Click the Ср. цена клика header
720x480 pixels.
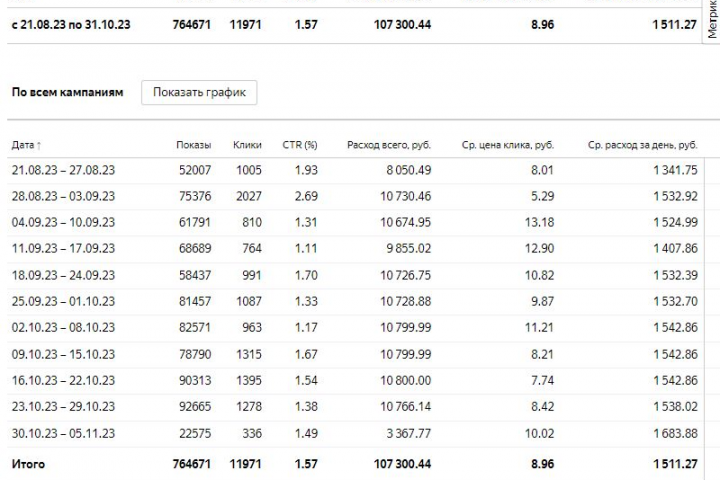tap(508, 145)
